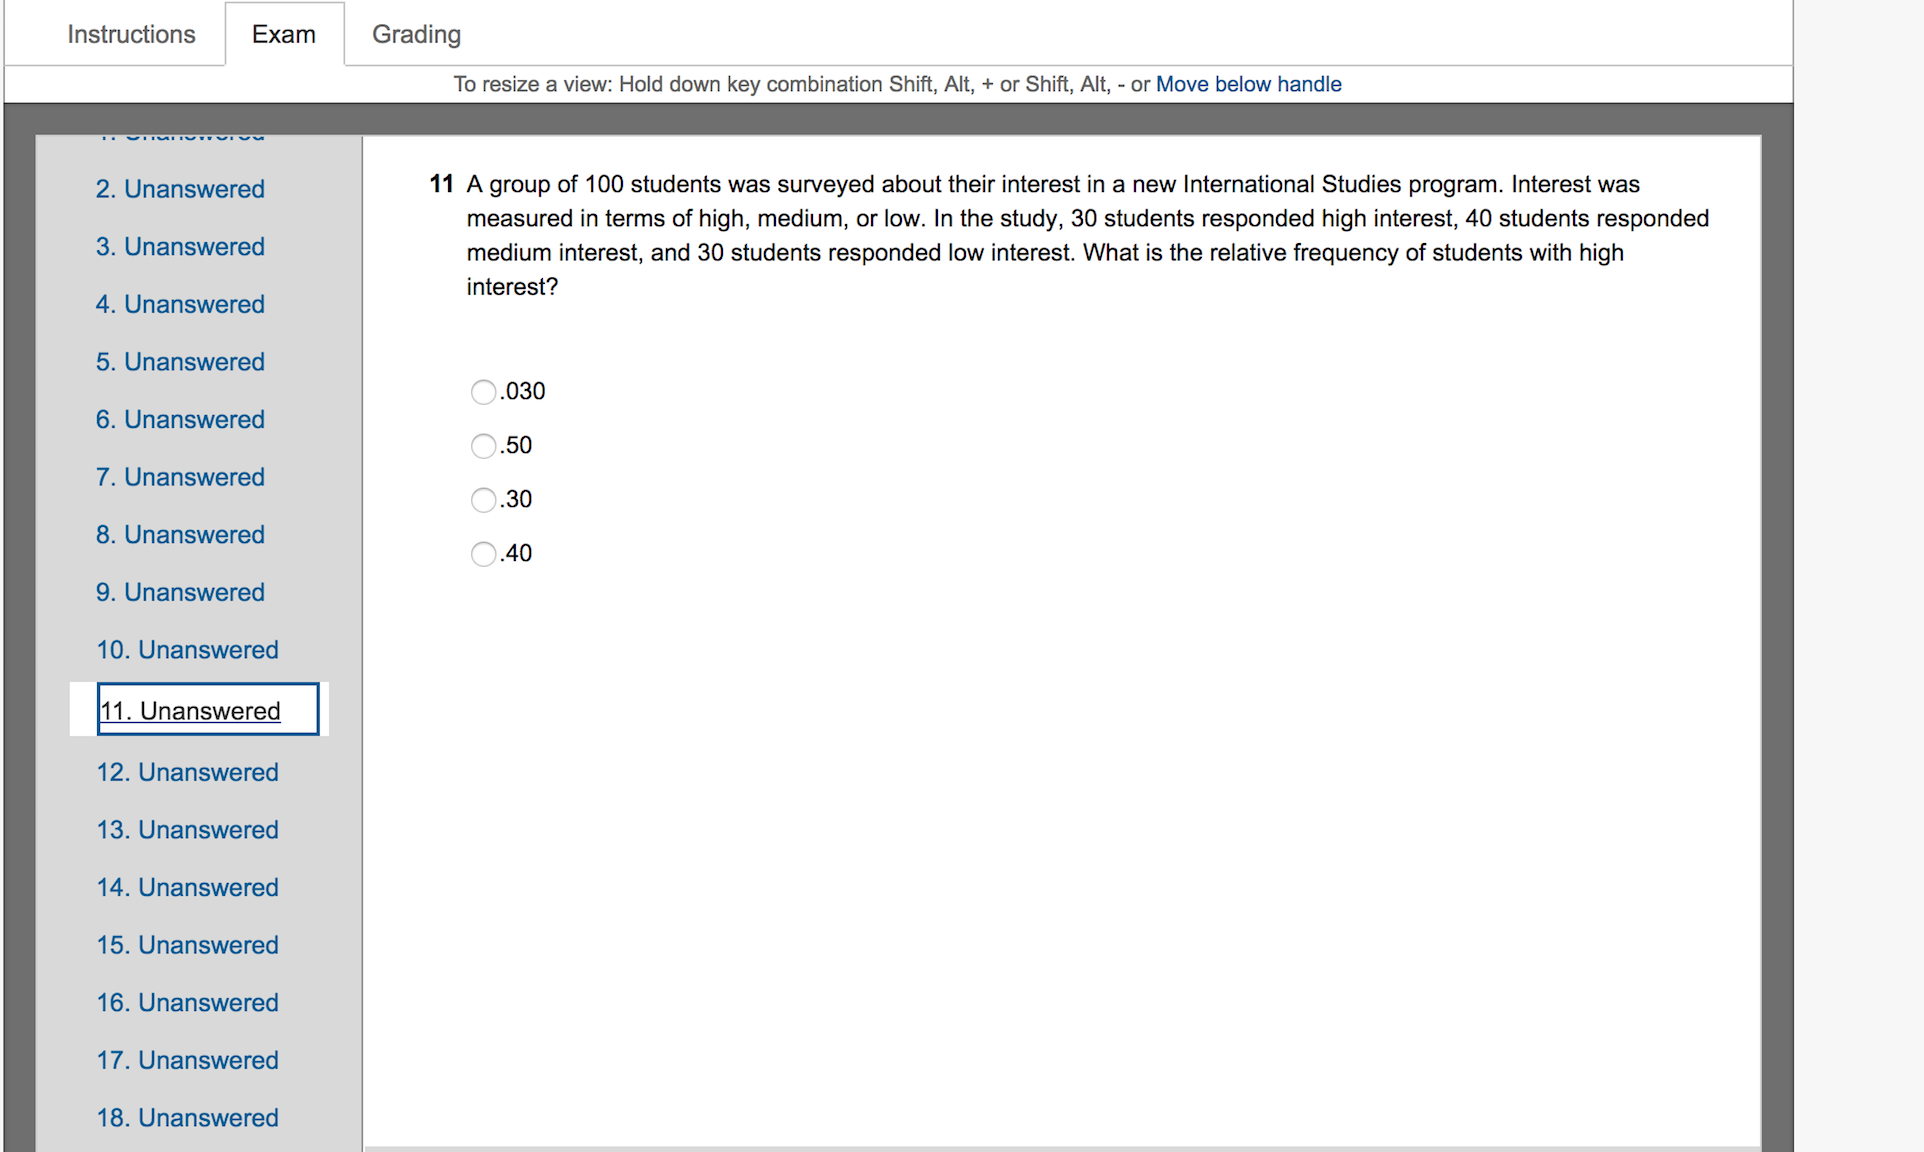Choose the .50 answer option
Image resolution: width=1924 pixels, height=1152 pixels.
[483, 446]
